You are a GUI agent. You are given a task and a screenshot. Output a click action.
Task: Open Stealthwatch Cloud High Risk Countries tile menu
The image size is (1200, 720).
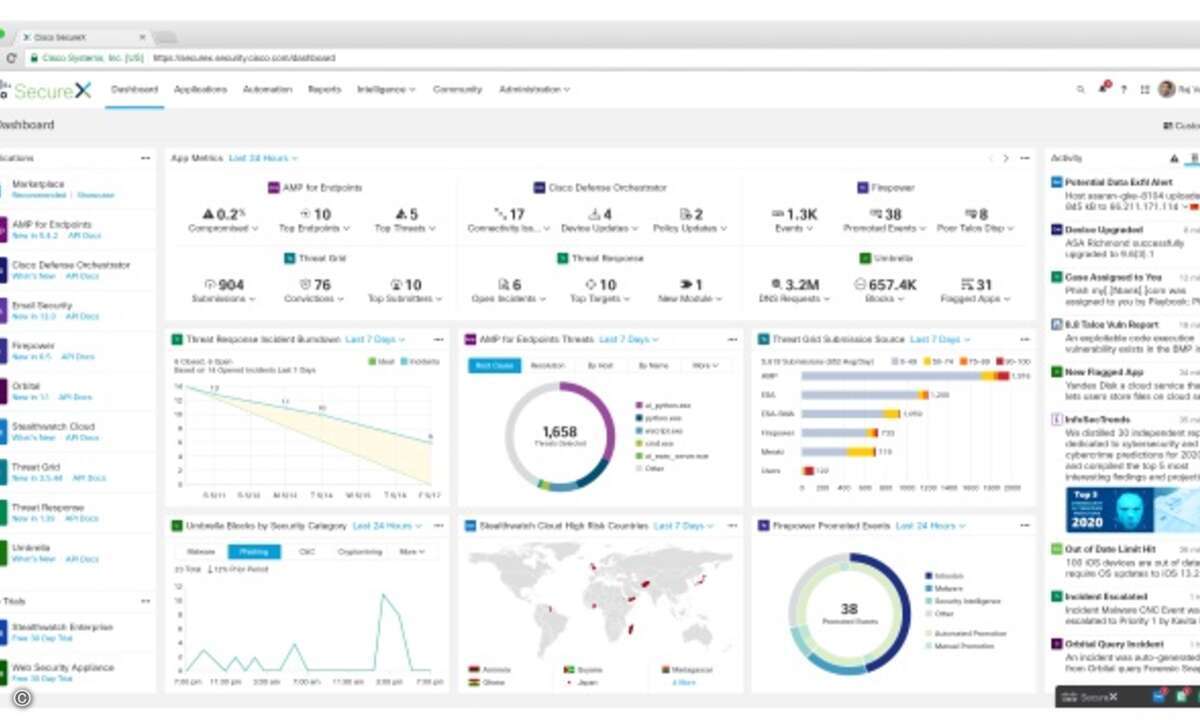coord(731,525)
